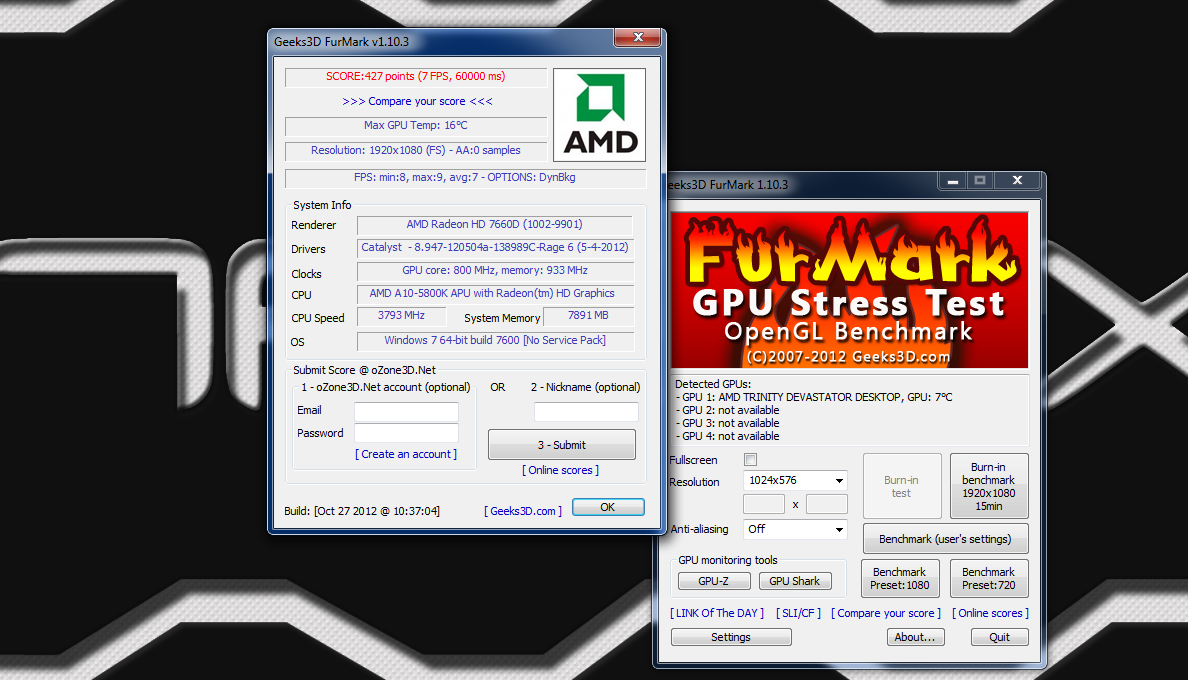This screenshot has width=1188, height=680.
Task: Click the 7891 MB System Memory value
Action: pyautogui.click(x=588, y=316)
